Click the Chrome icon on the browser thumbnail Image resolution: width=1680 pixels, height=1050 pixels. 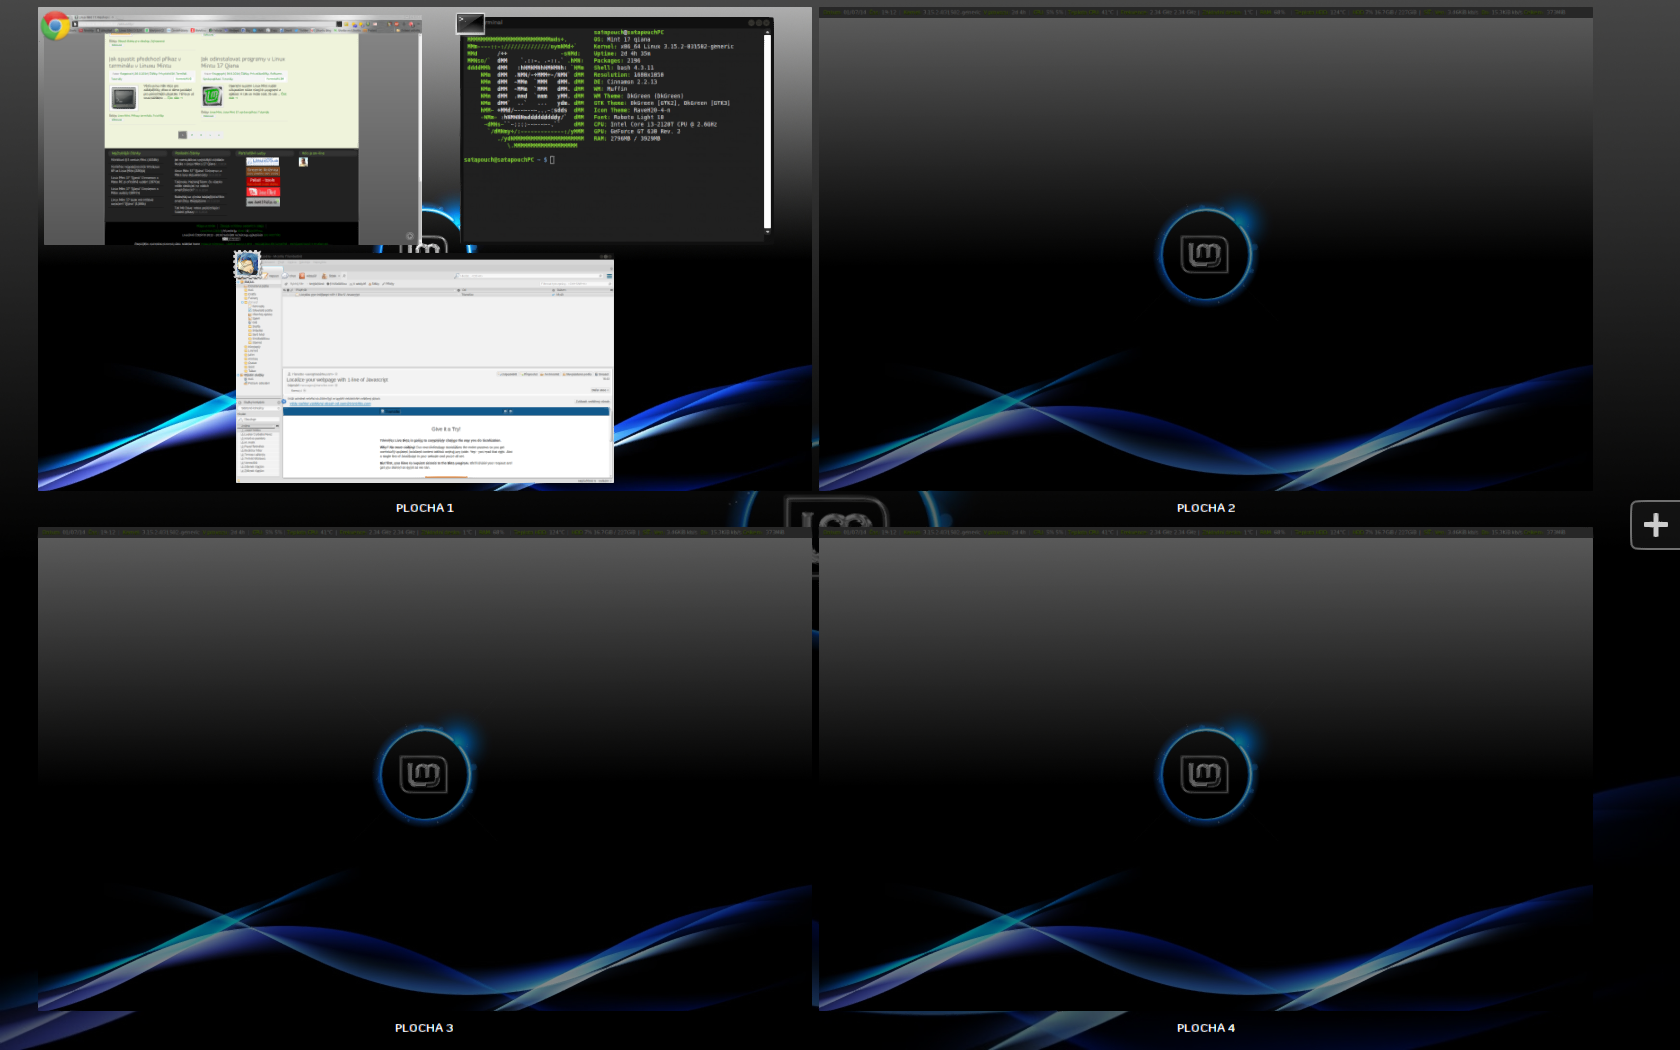pyautogui.click(x=56, y=25)
